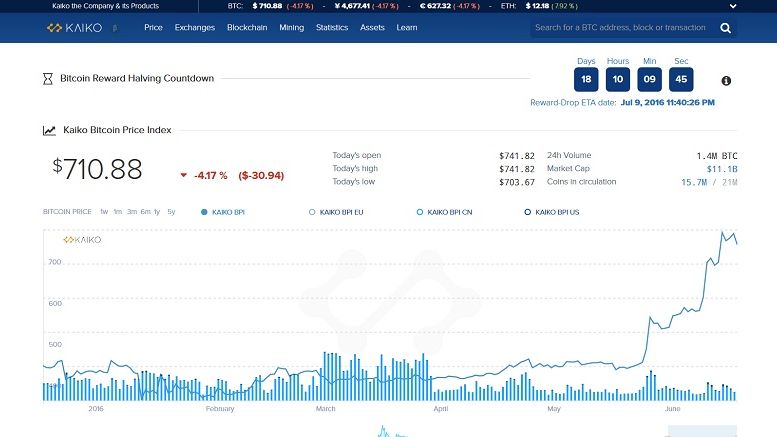Click the Hours countdown box showing 10
Image resolution: width=777 pixels, height=437 pixels.
click(x=618, y=79)
